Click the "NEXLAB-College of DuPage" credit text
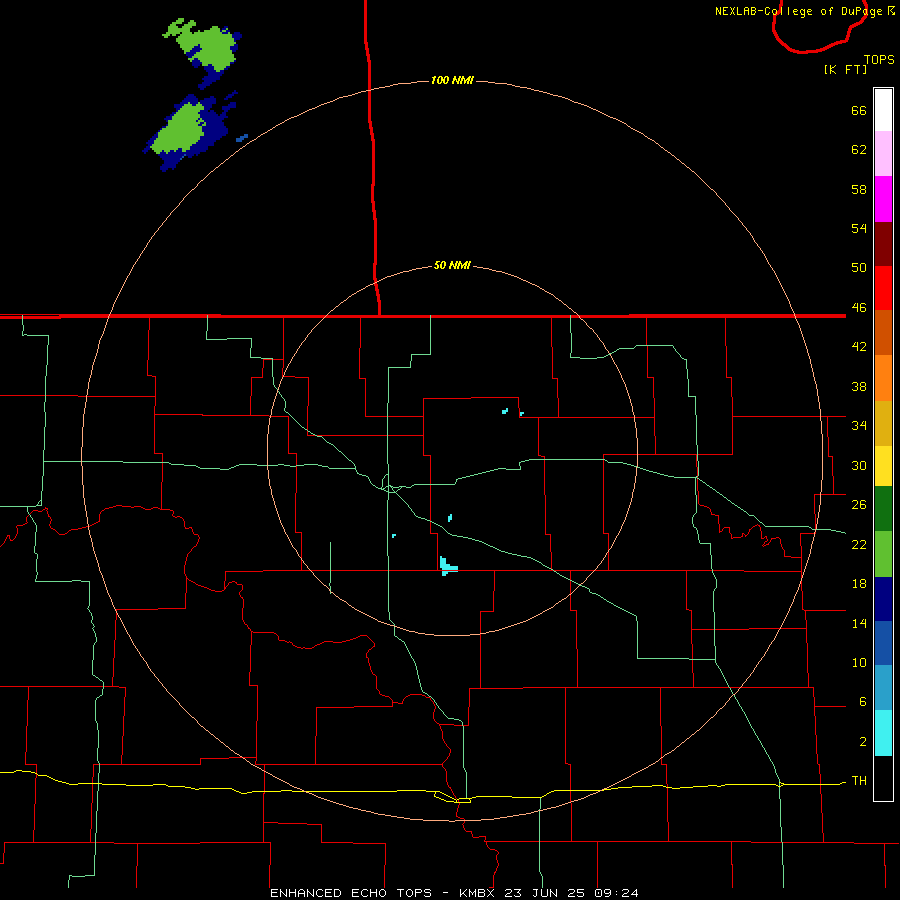This screenshot has height=900, width=900. (x=798, y=11)
